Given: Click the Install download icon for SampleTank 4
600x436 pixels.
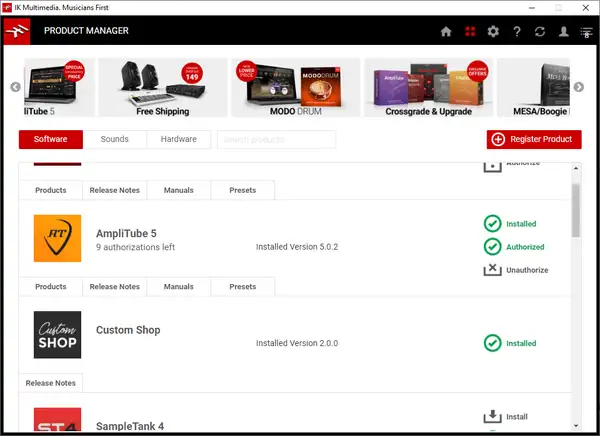Looking at the screenshot, I should [492, 416].
